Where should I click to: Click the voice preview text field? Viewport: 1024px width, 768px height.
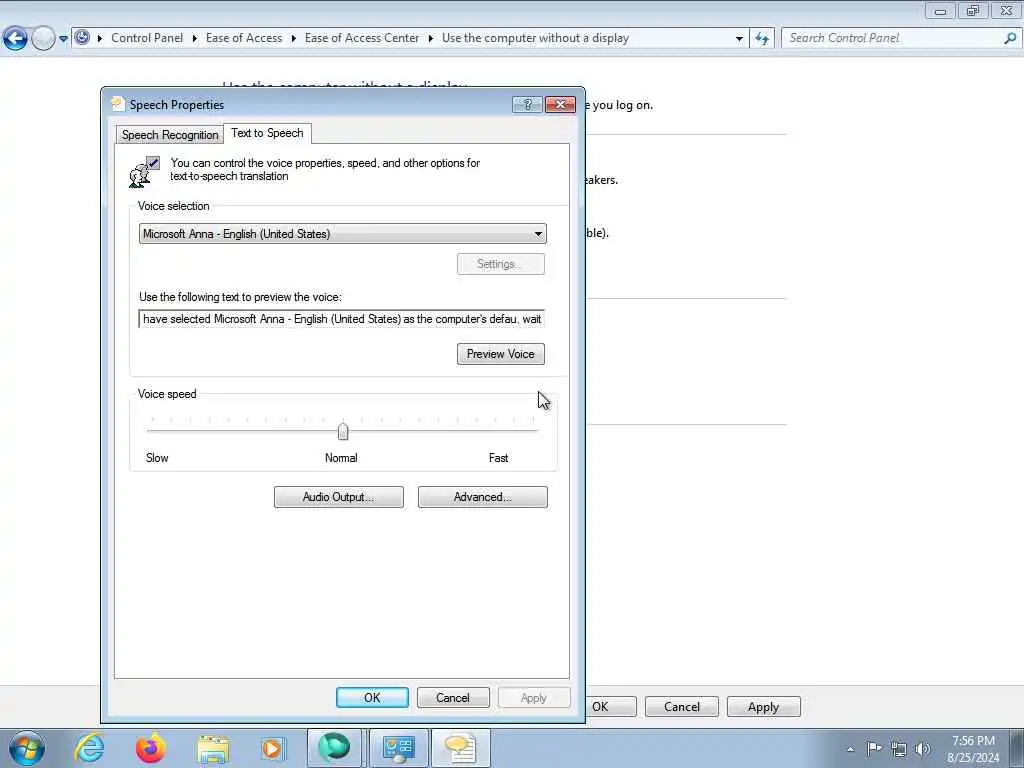pyautogui.click(x=342, y=319)
